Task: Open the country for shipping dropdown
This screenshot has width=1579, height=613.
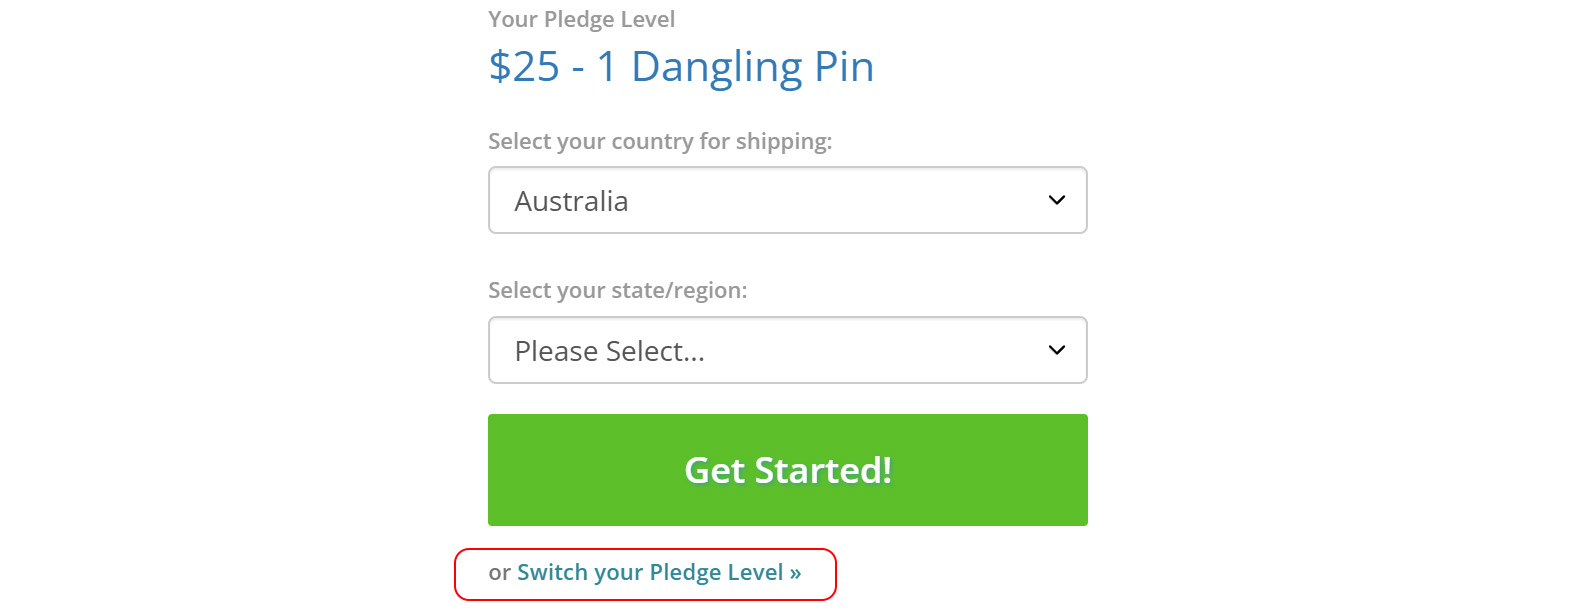Action: tap(787, 200)
